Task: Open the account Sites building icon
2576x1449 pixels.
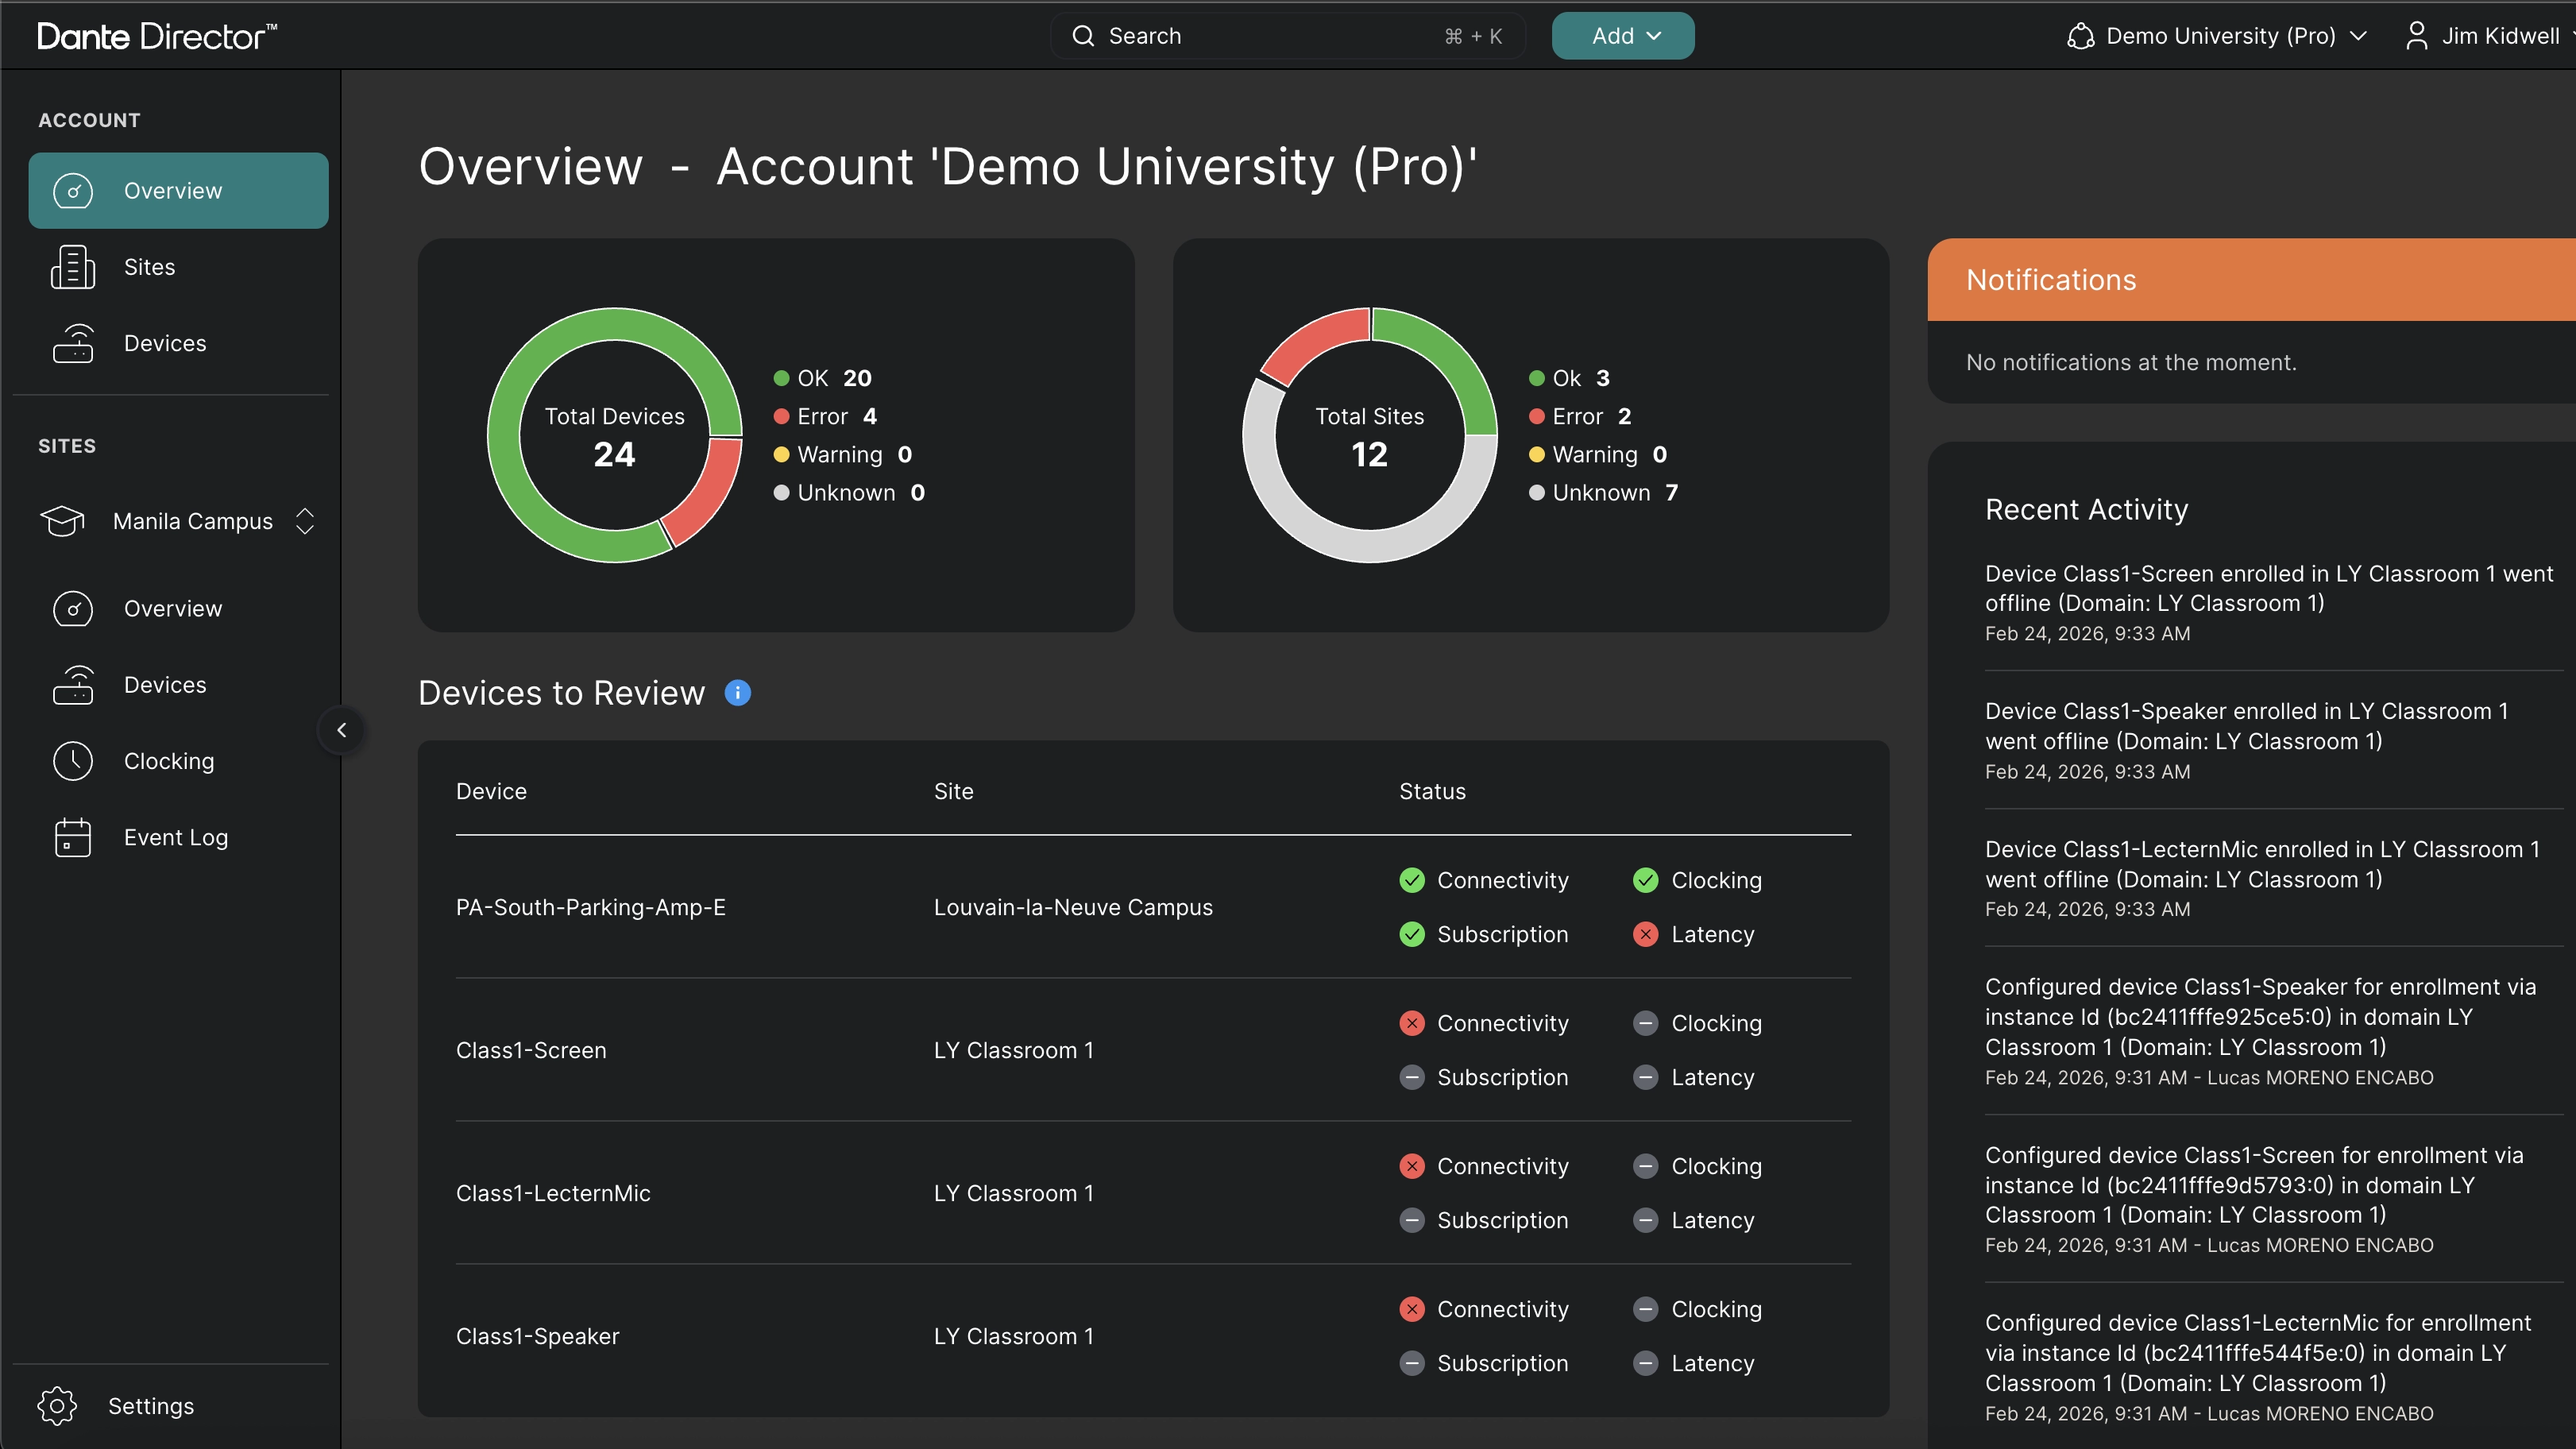Action: 73,267
